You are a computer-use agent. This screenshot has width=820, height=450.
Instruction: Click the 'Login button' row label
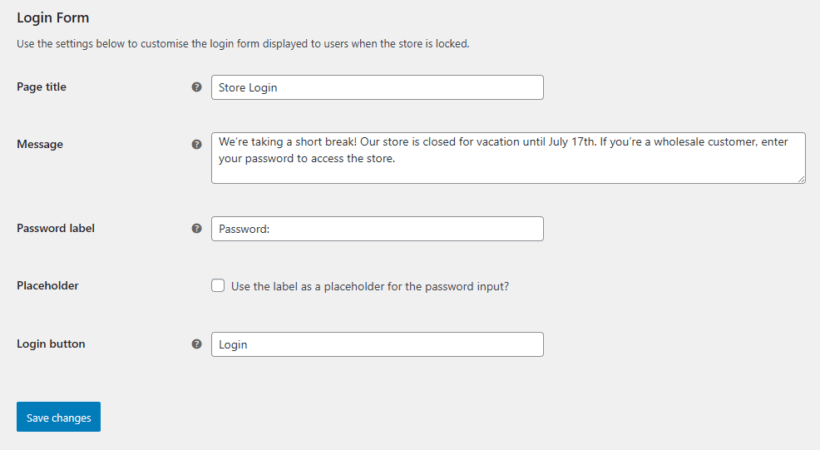pos(51,344)
